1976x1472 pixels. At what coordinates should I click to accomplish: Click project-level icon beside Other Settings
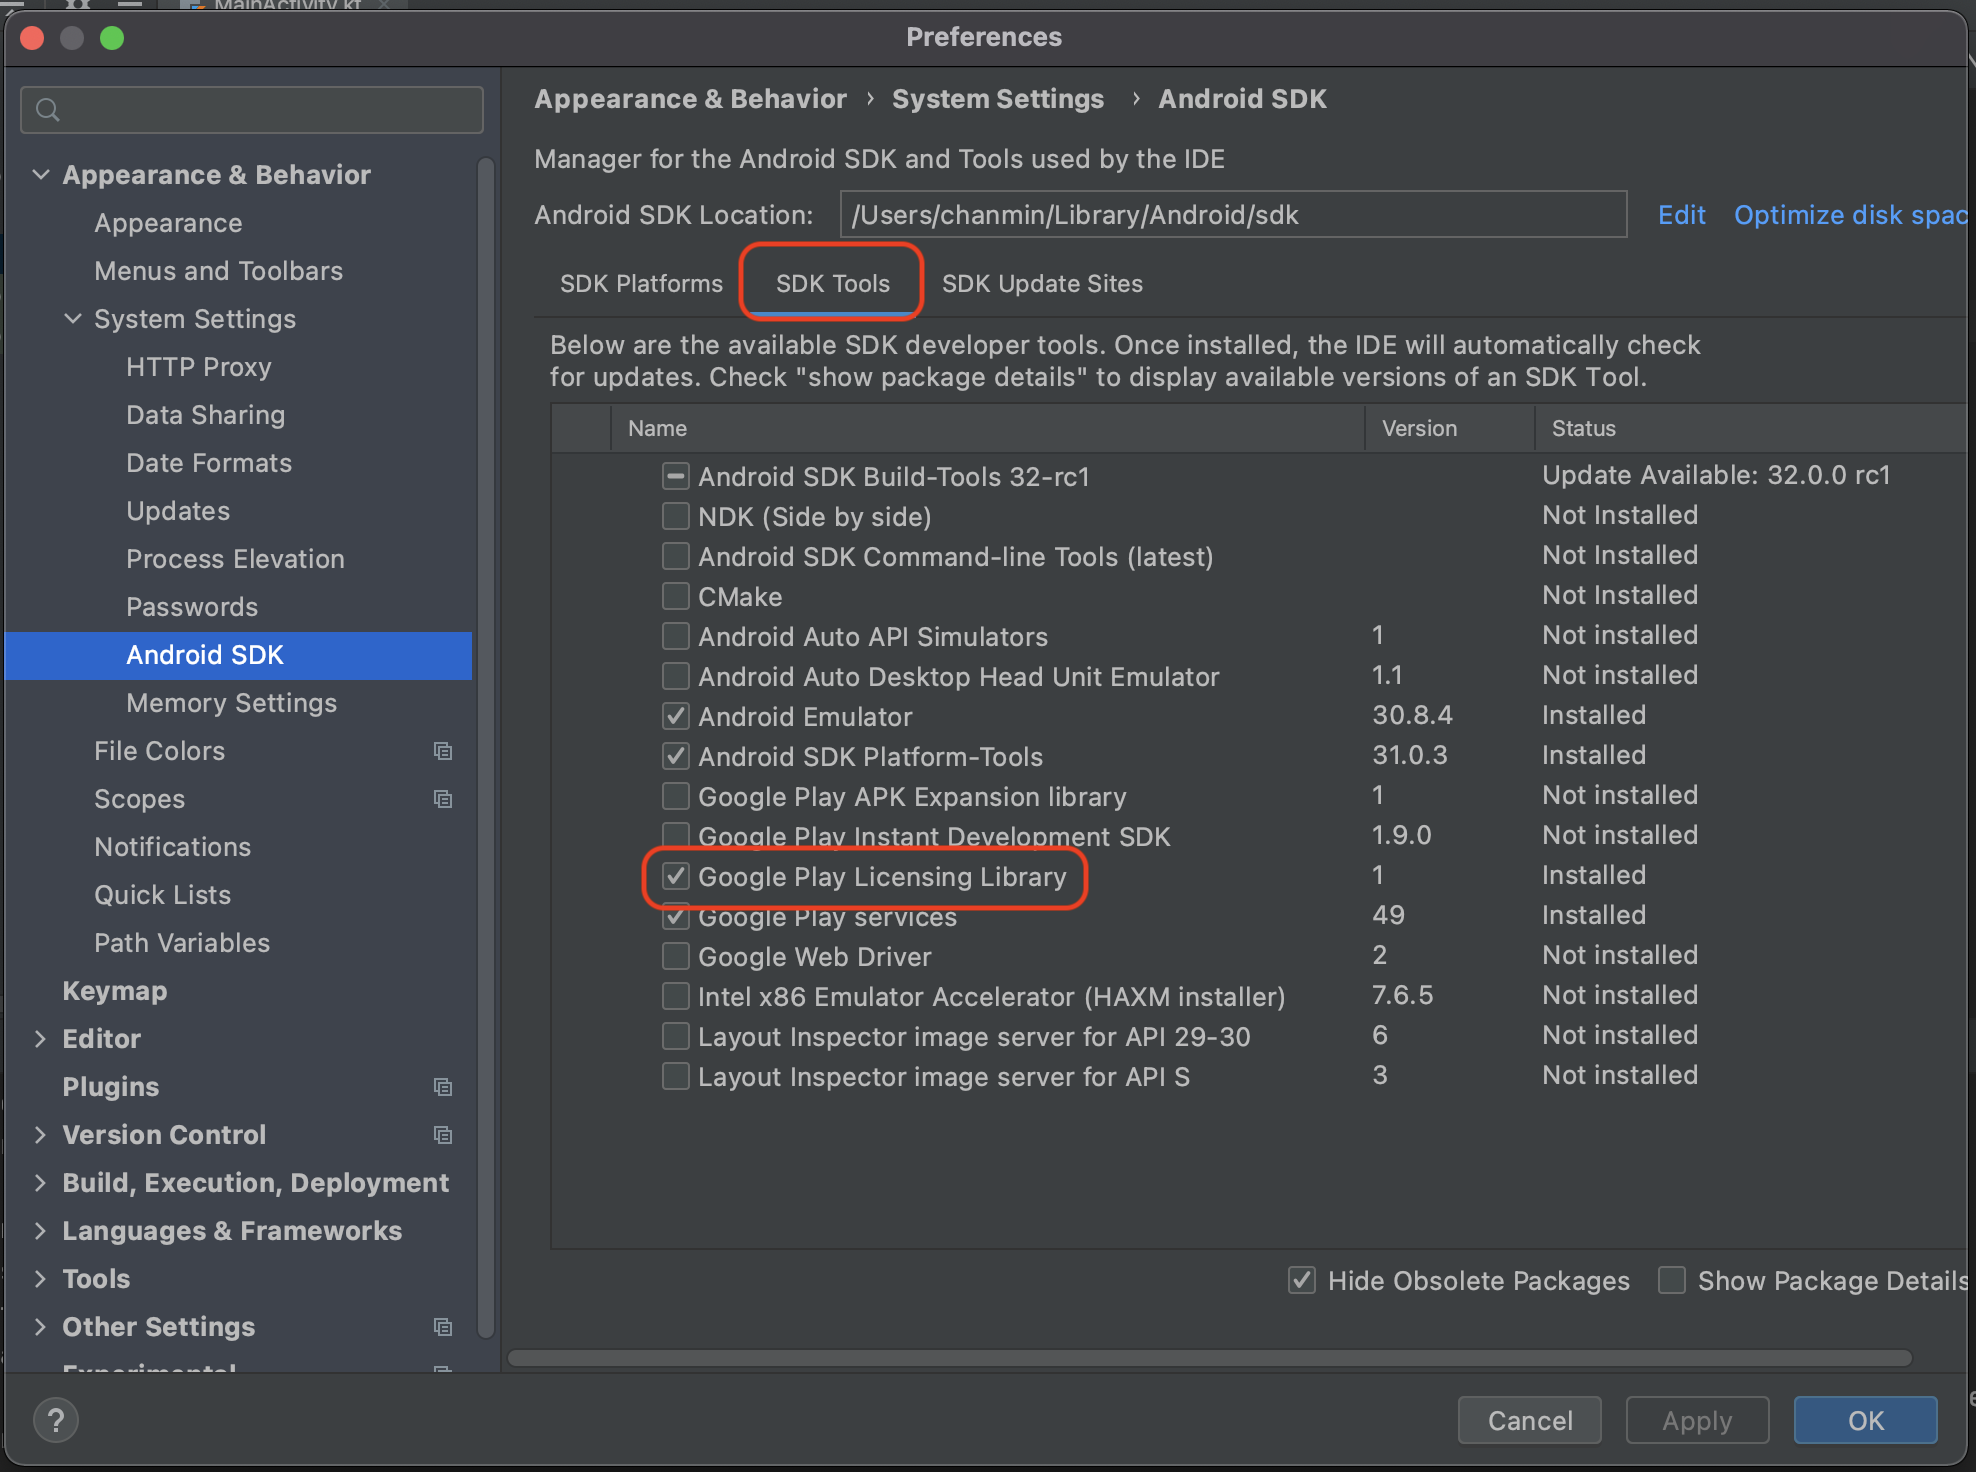click(x=442, y=1327)
